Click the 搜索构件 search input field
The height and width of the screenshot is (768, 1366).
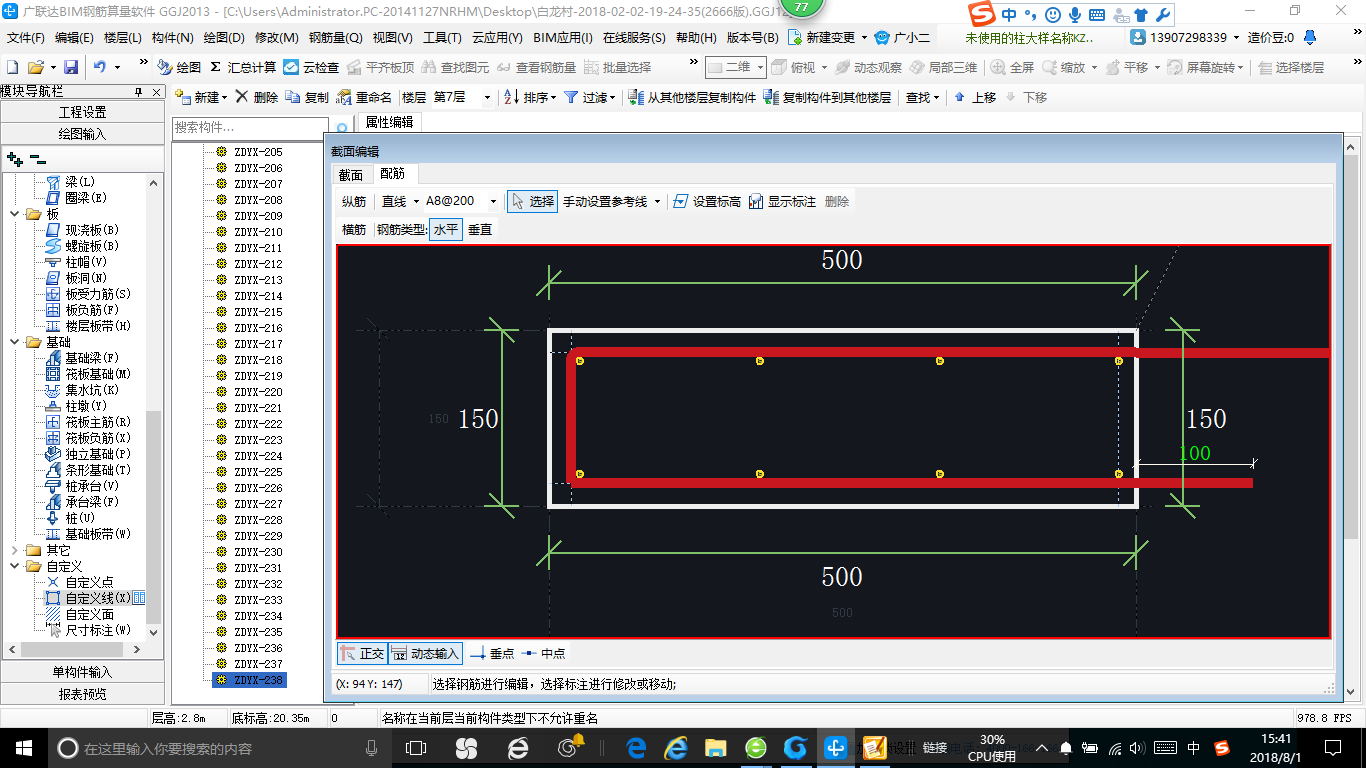[250, 128]
